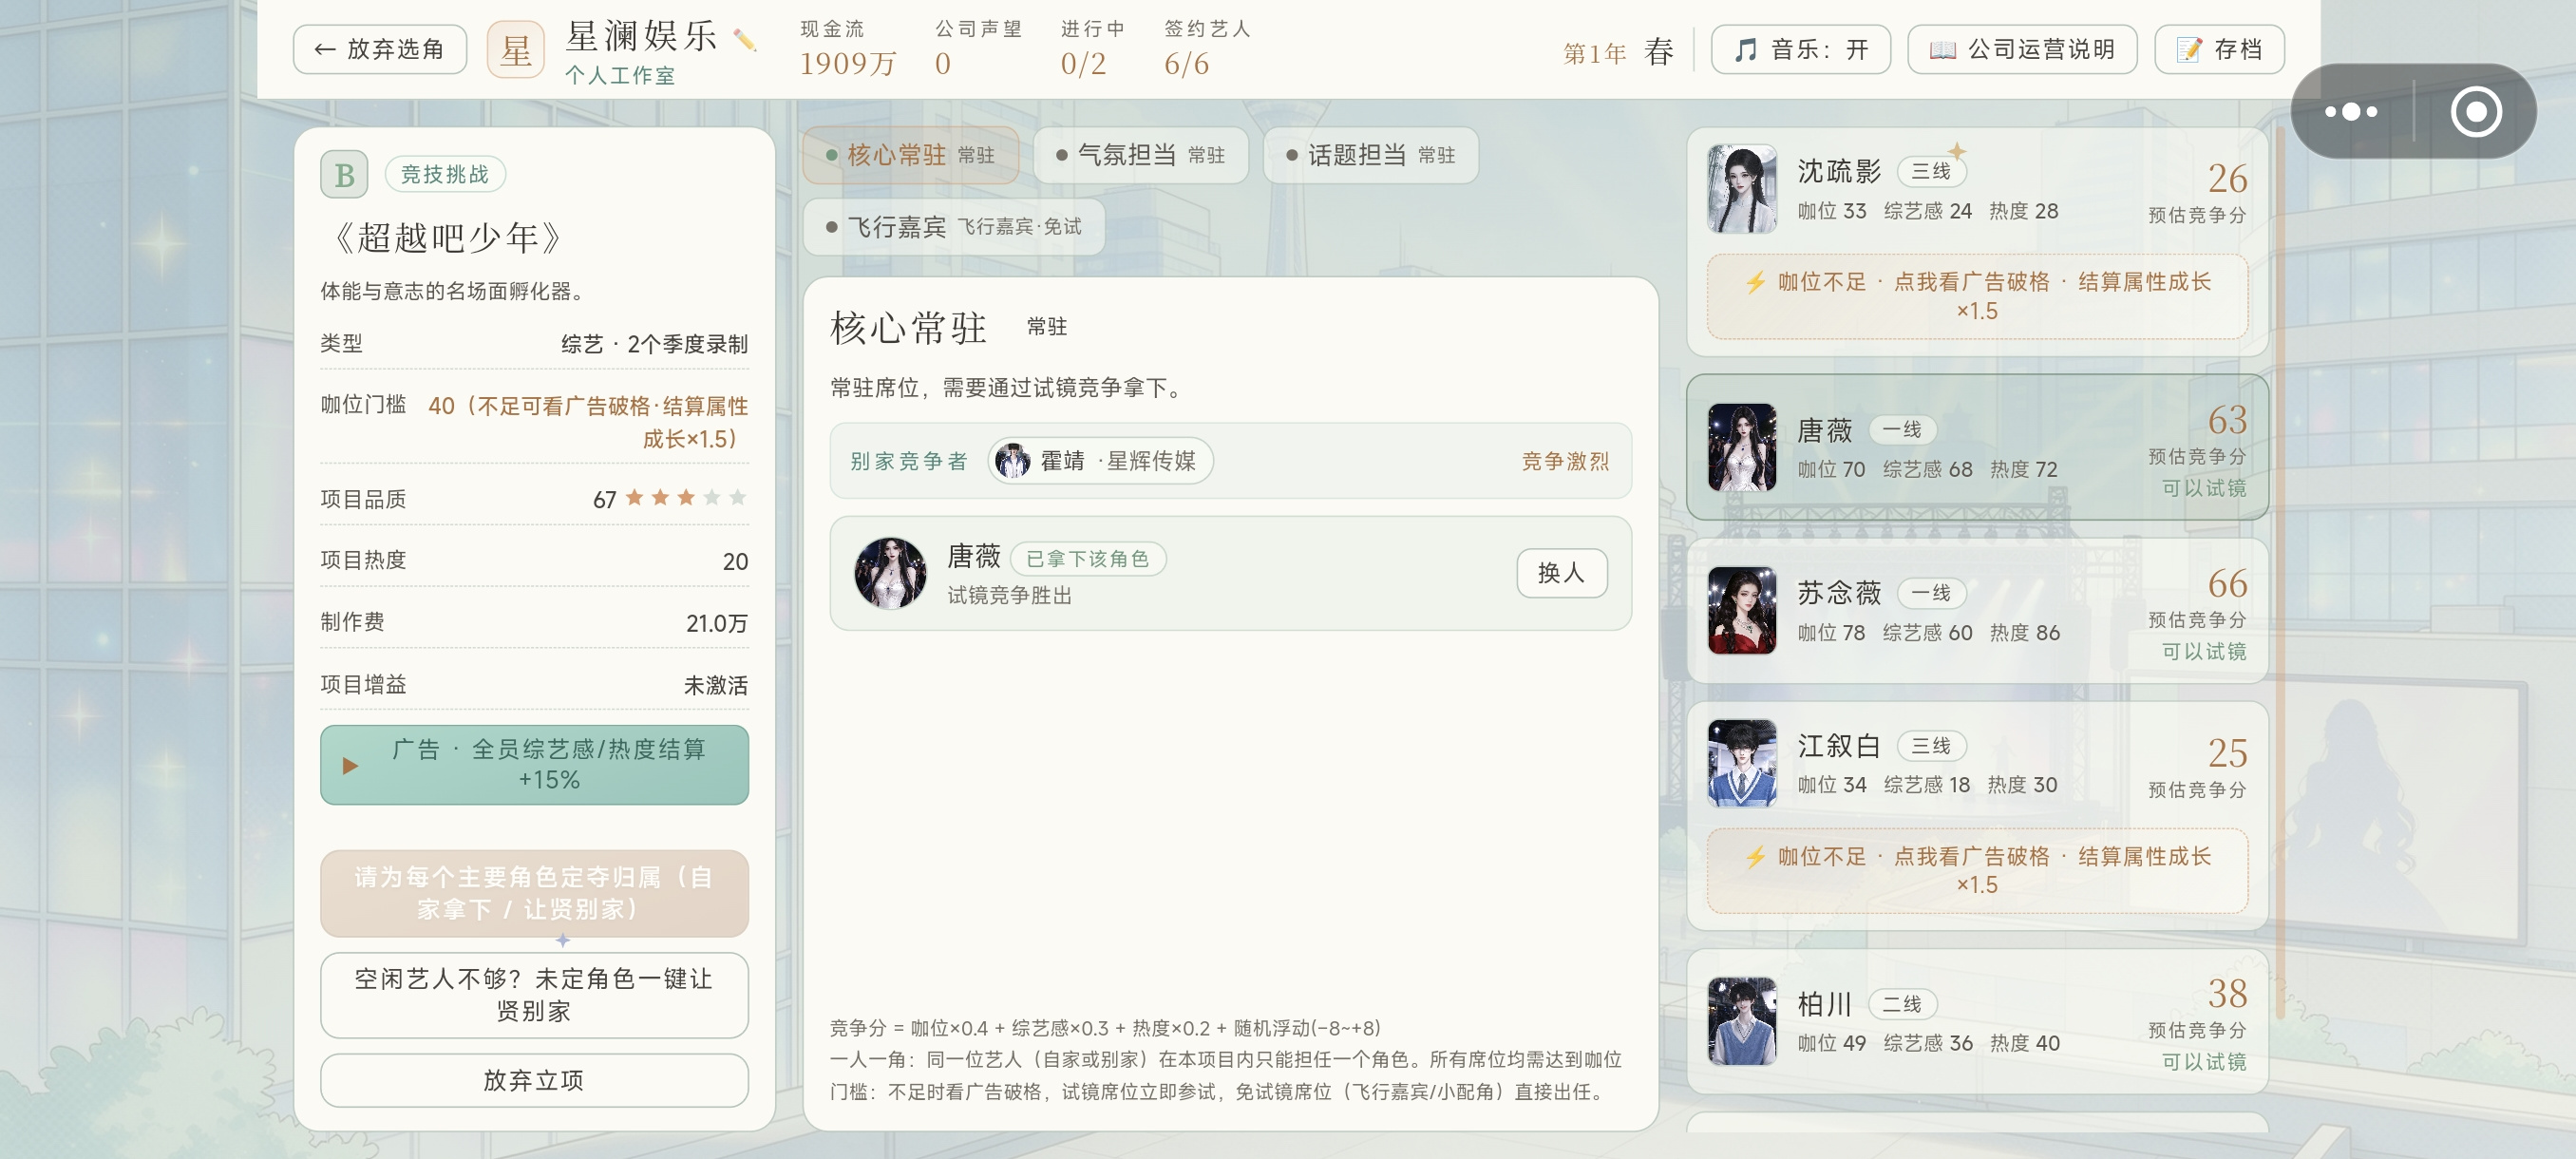
Task: Click the play icon on ad bonus banner
Action: pyautogui.click(x=349, y=765)
